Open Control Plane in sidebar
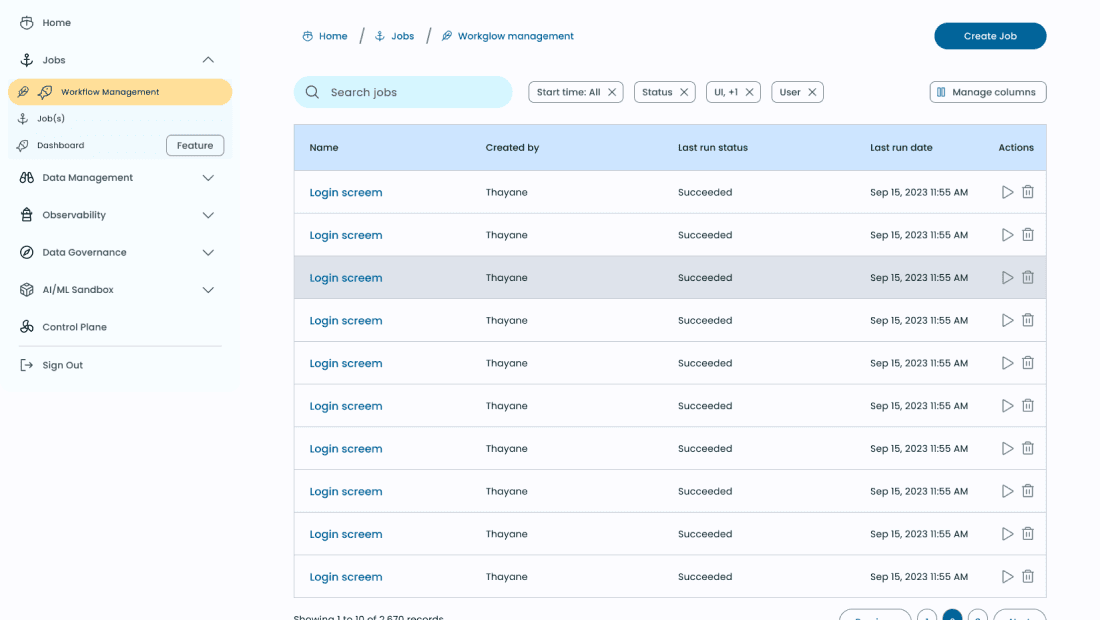Image resolution: width=1100 pixels, height=620 pixels. coord(74,327)
